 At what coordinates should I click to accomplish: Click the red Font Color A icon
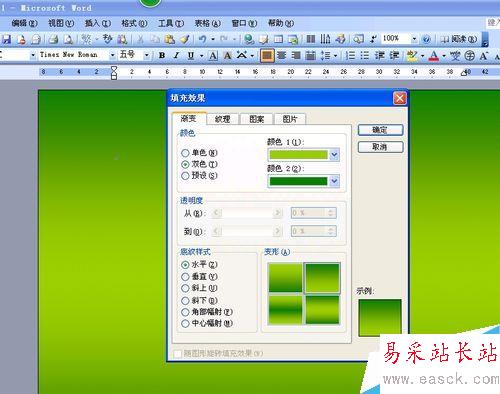point(434,55)
